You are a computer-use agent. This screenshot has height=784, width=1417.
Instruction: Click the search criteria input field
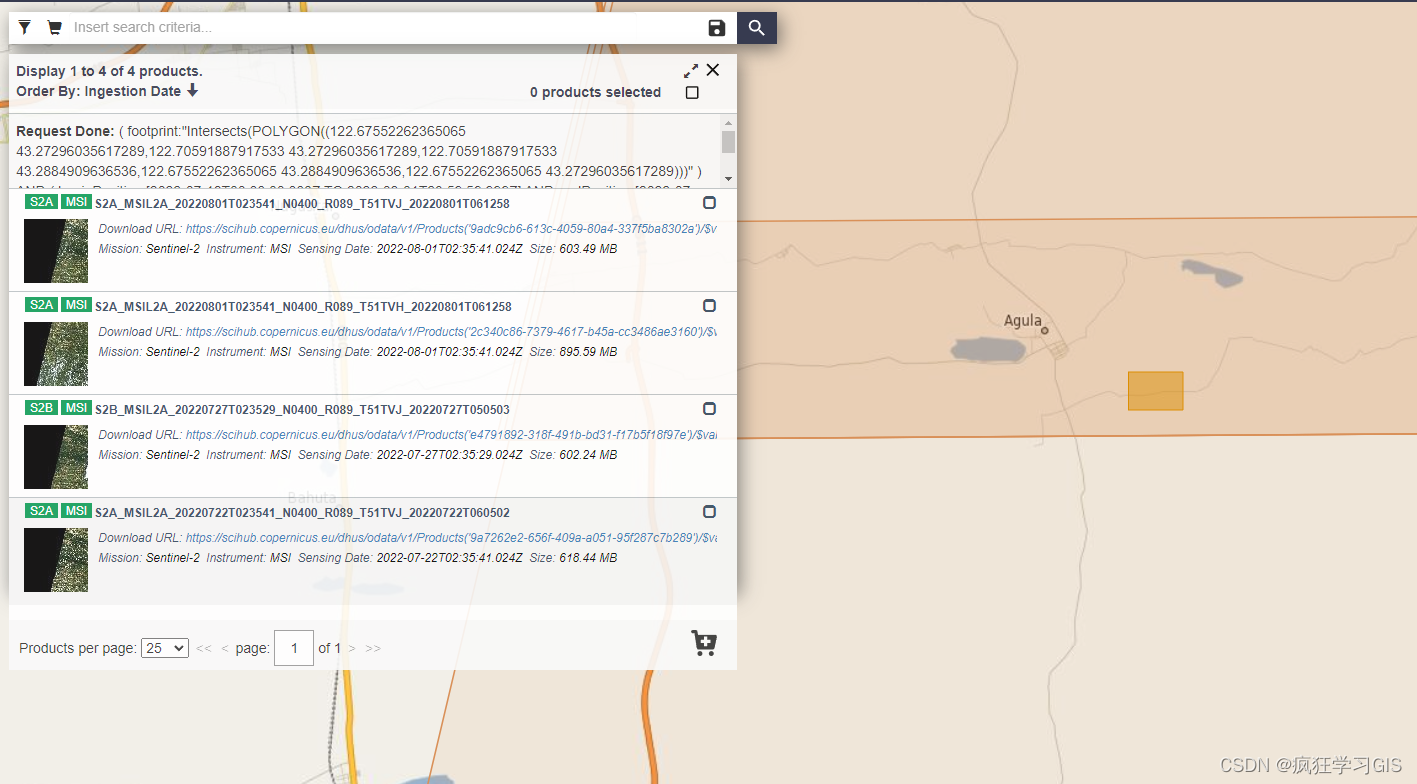(x=385, y=27)
